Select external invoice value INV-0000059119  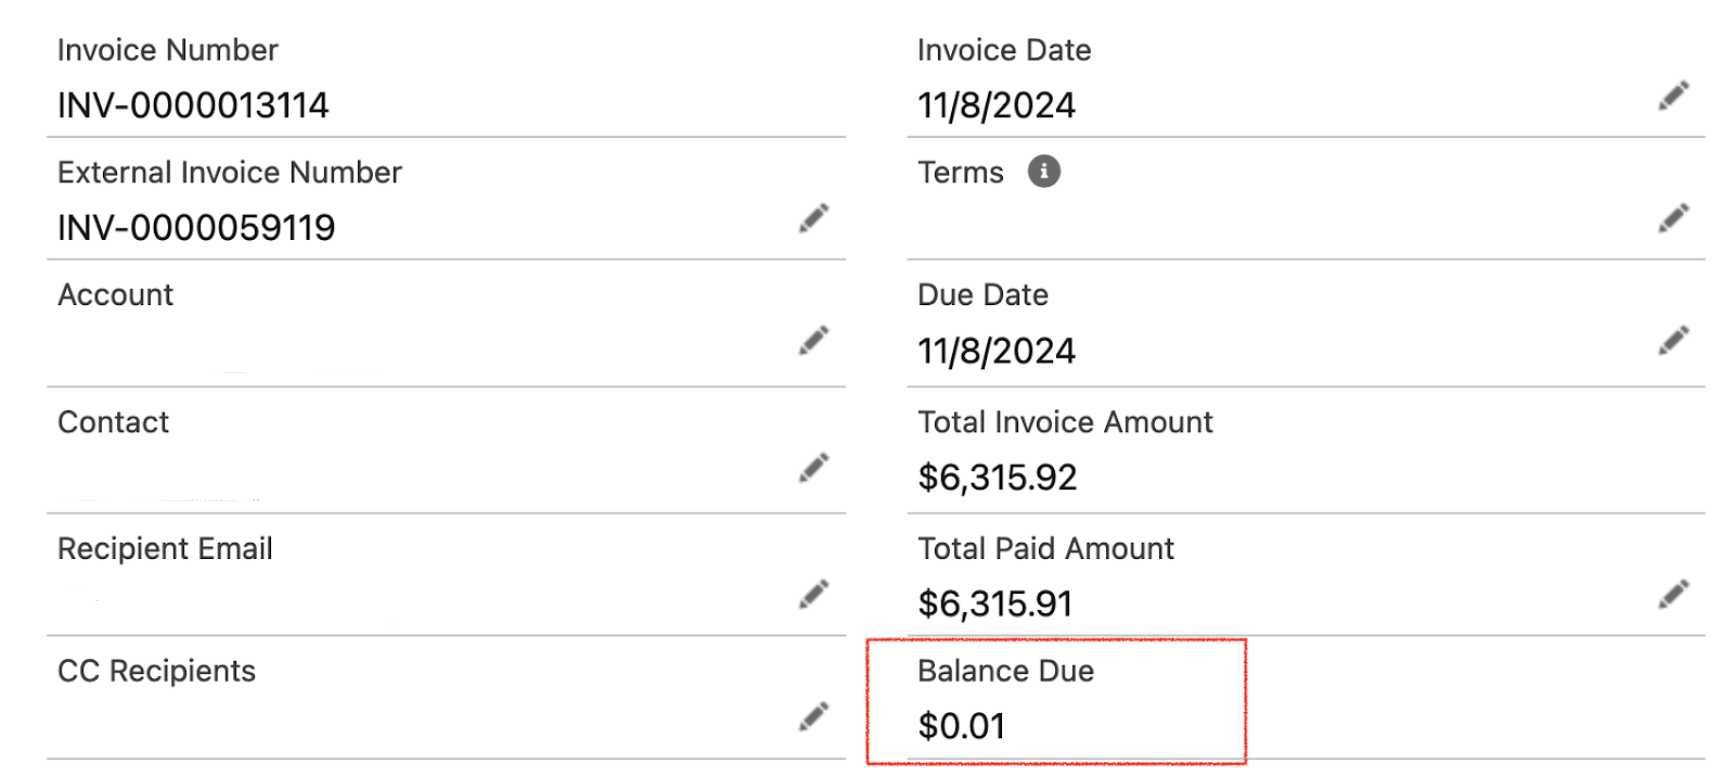[196, 228]
